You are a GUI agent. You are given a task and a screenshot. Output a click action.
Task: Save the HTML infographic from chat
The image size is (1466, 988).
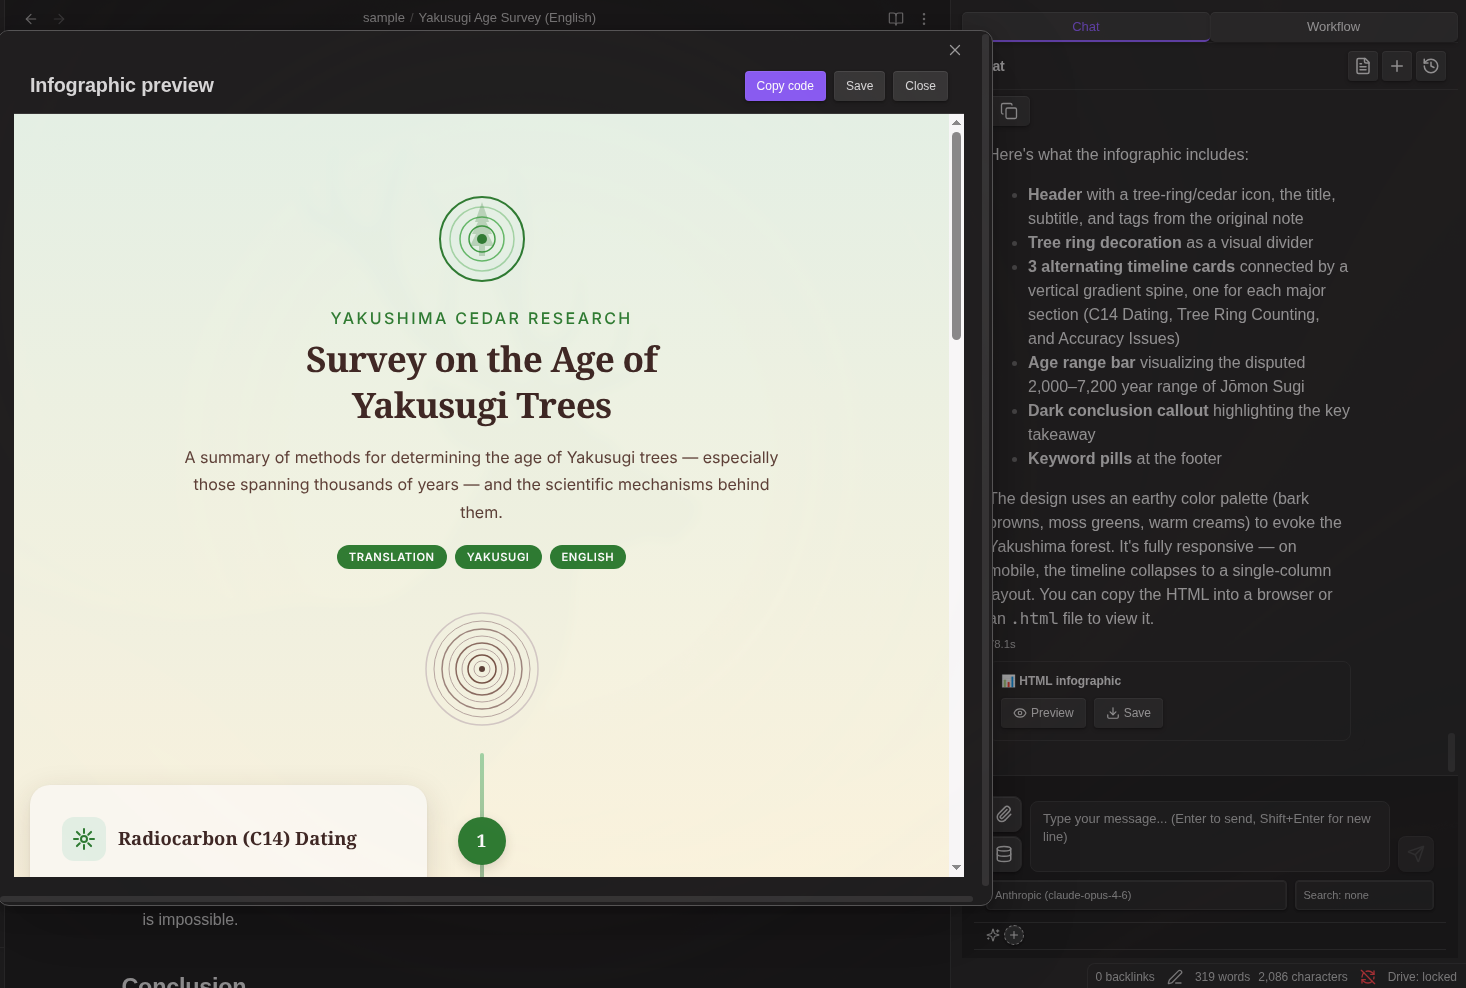pos(1128,713)
